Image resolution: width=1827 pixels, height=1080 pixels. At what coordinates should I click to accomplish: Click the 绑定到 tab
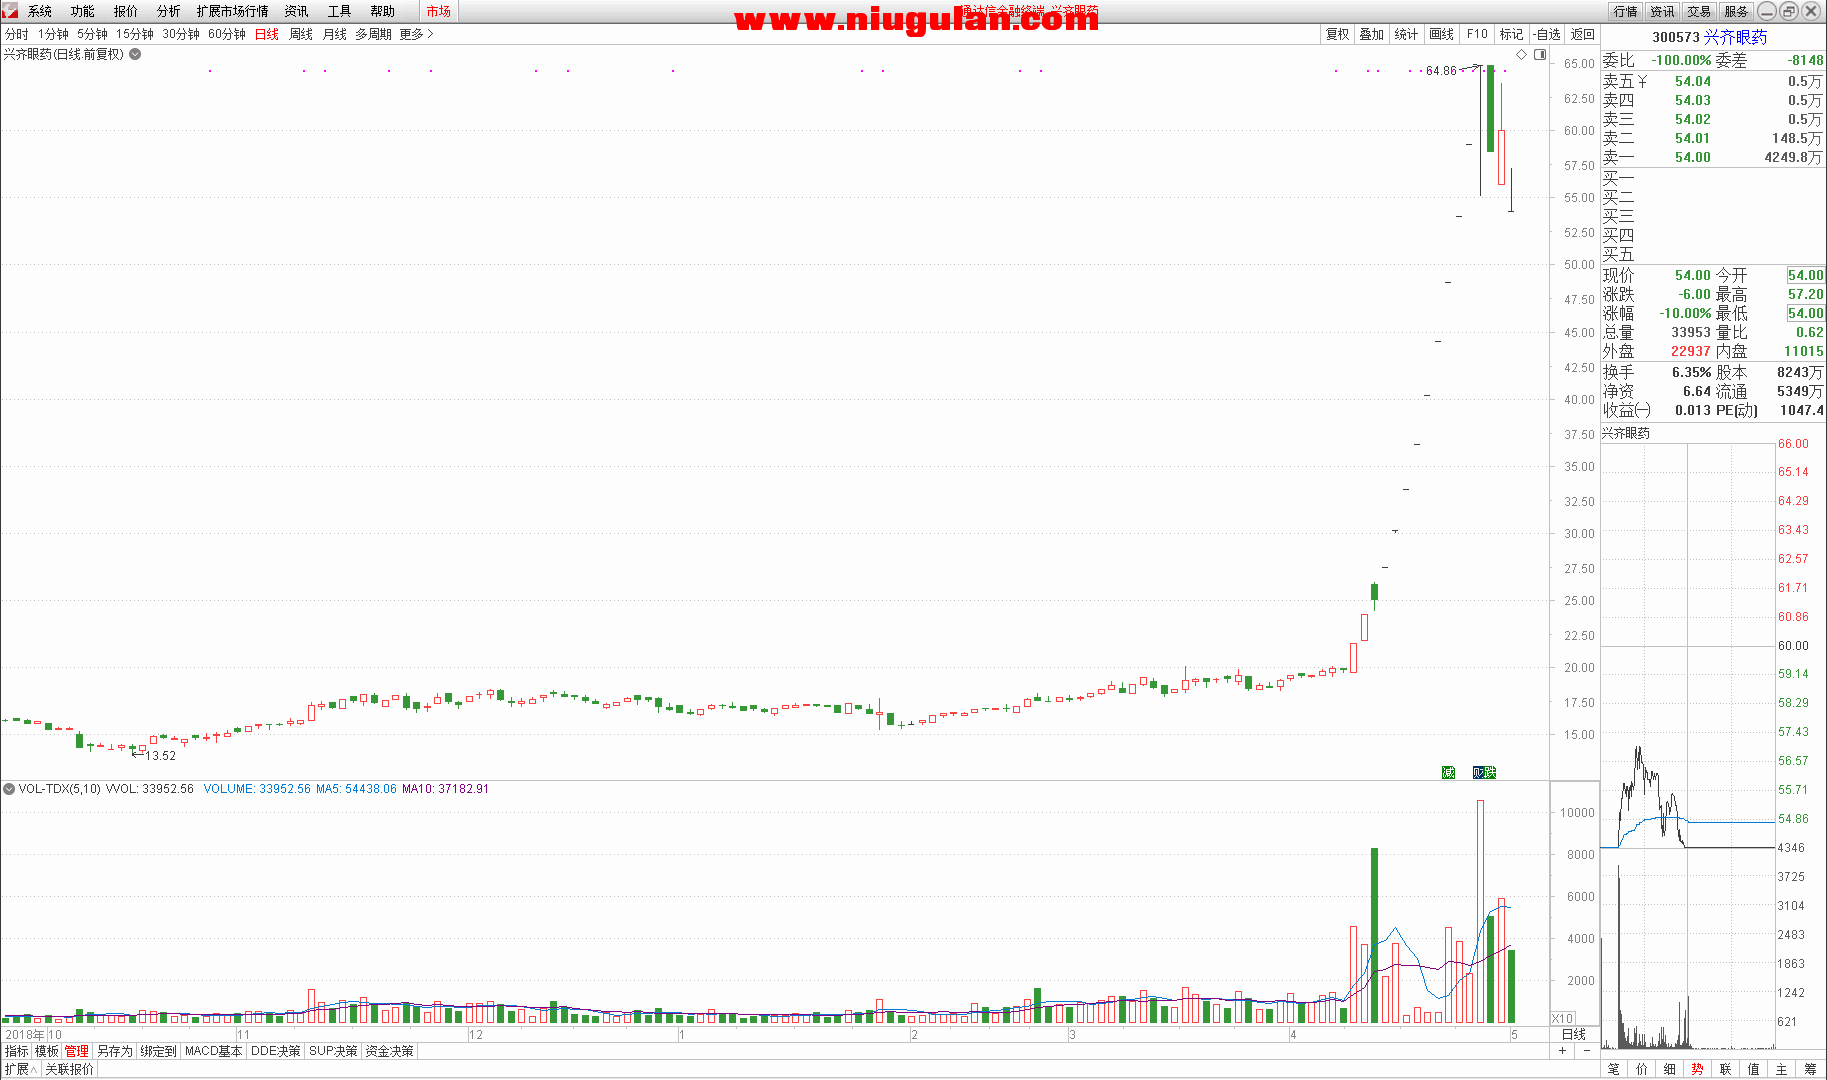click(158, 1051)
